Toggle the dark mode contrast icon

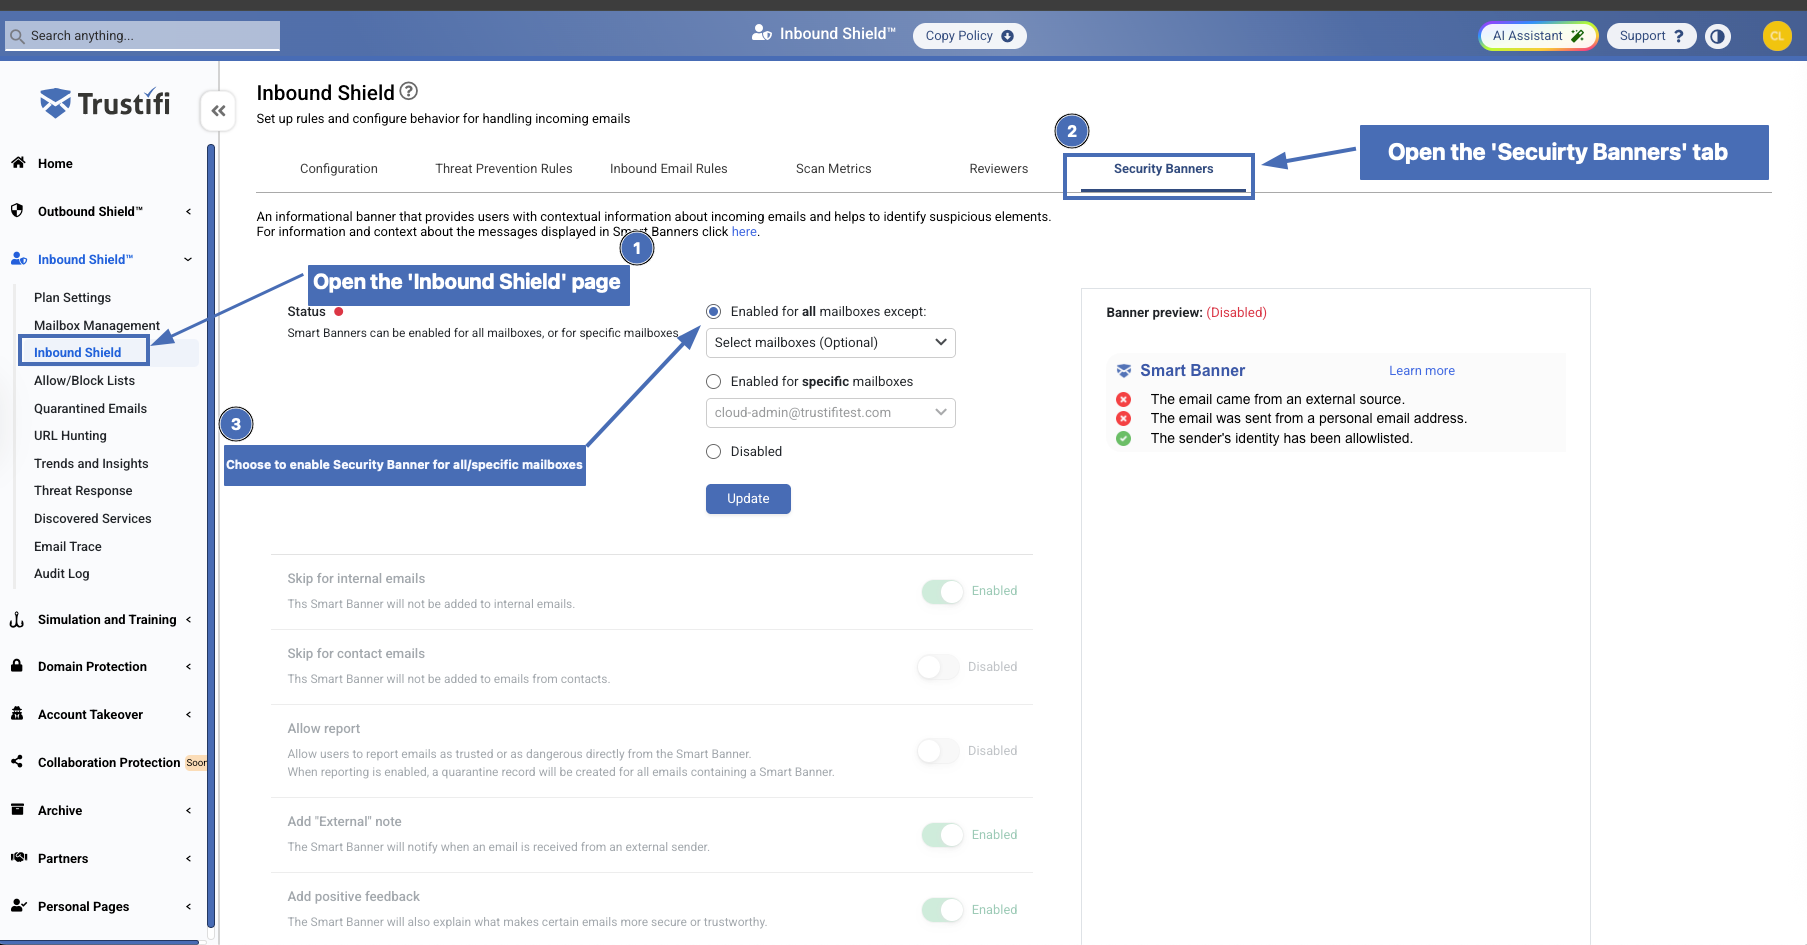[1718, 36]
